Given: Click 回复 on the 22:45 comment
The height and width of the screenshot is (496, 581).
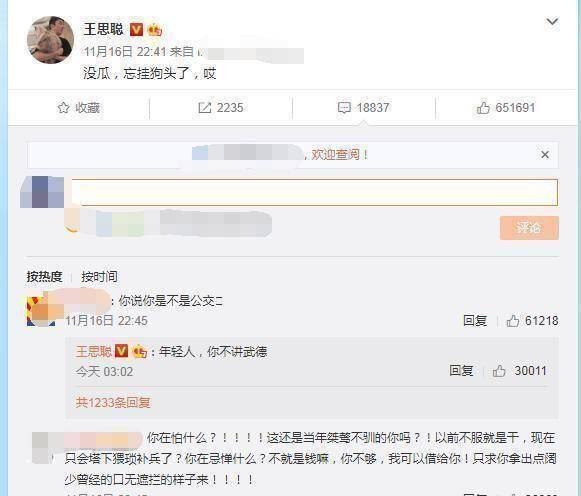Looking at the screenshot, I should 475,320.
